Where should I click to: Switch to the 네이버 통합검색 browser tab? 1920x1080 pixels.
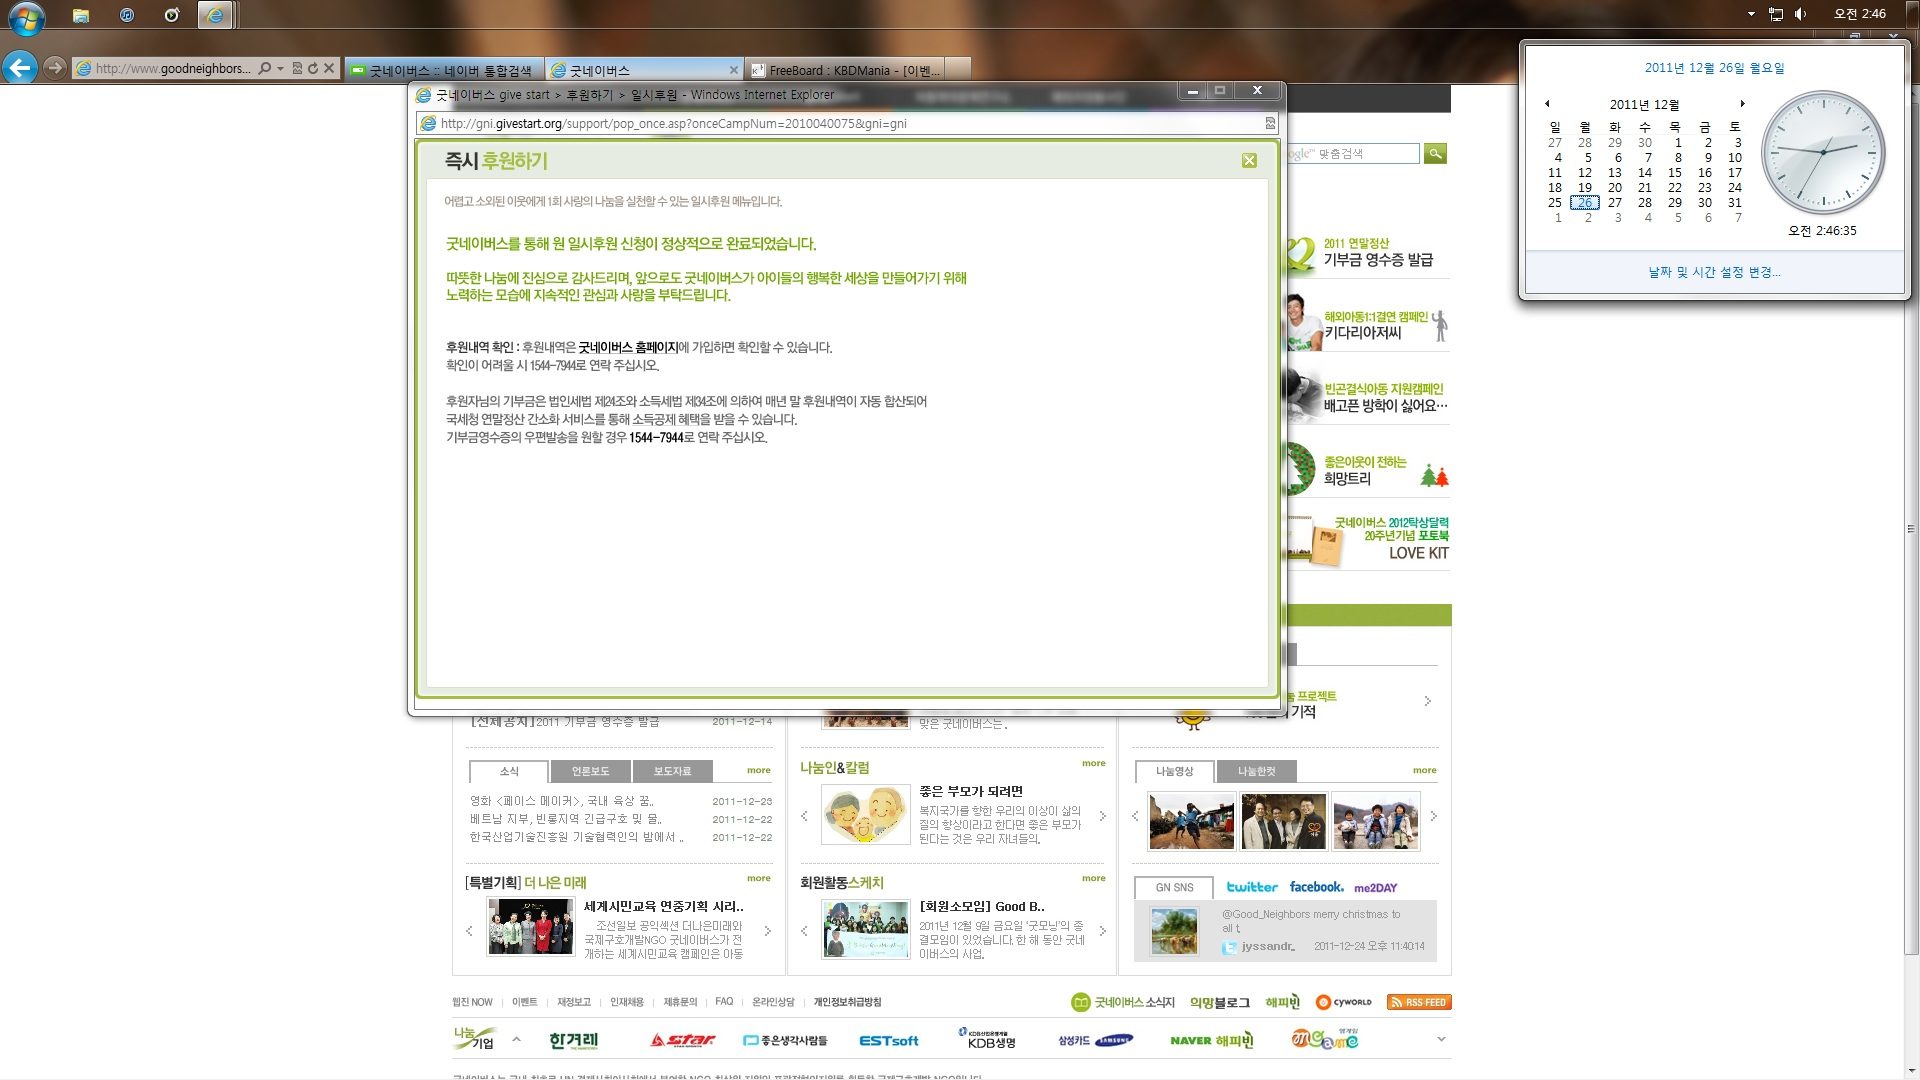click(444, 70)
